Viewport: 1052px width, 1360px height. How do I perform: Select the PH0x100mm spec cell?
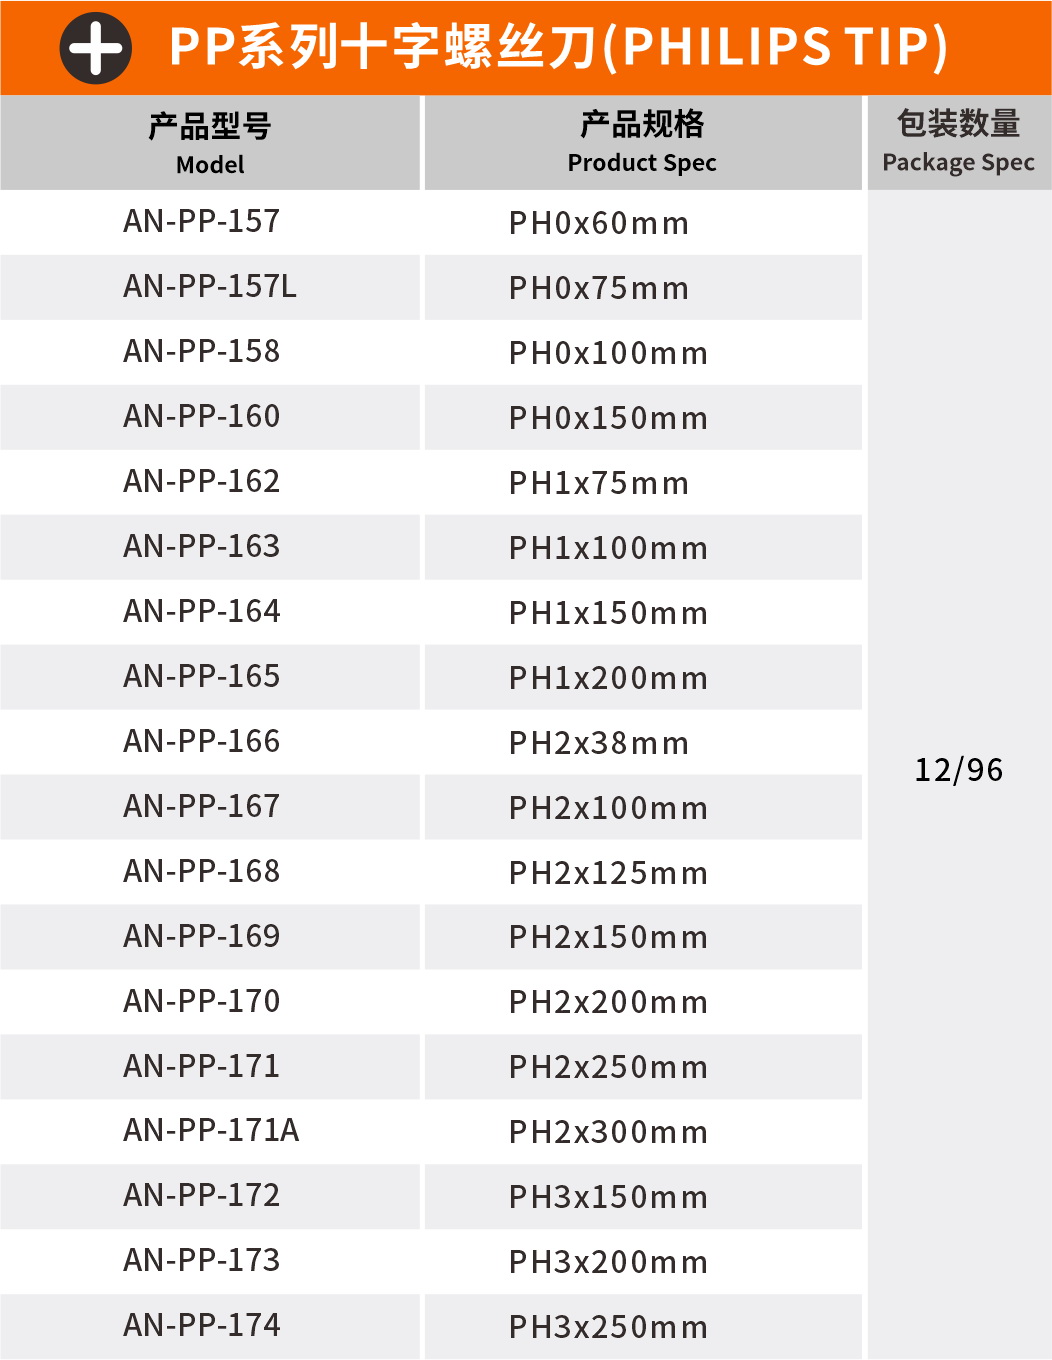coord(608,353)
